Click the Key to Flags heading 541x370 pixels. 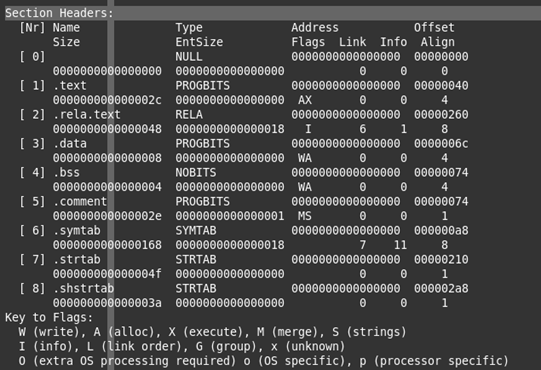49,318
